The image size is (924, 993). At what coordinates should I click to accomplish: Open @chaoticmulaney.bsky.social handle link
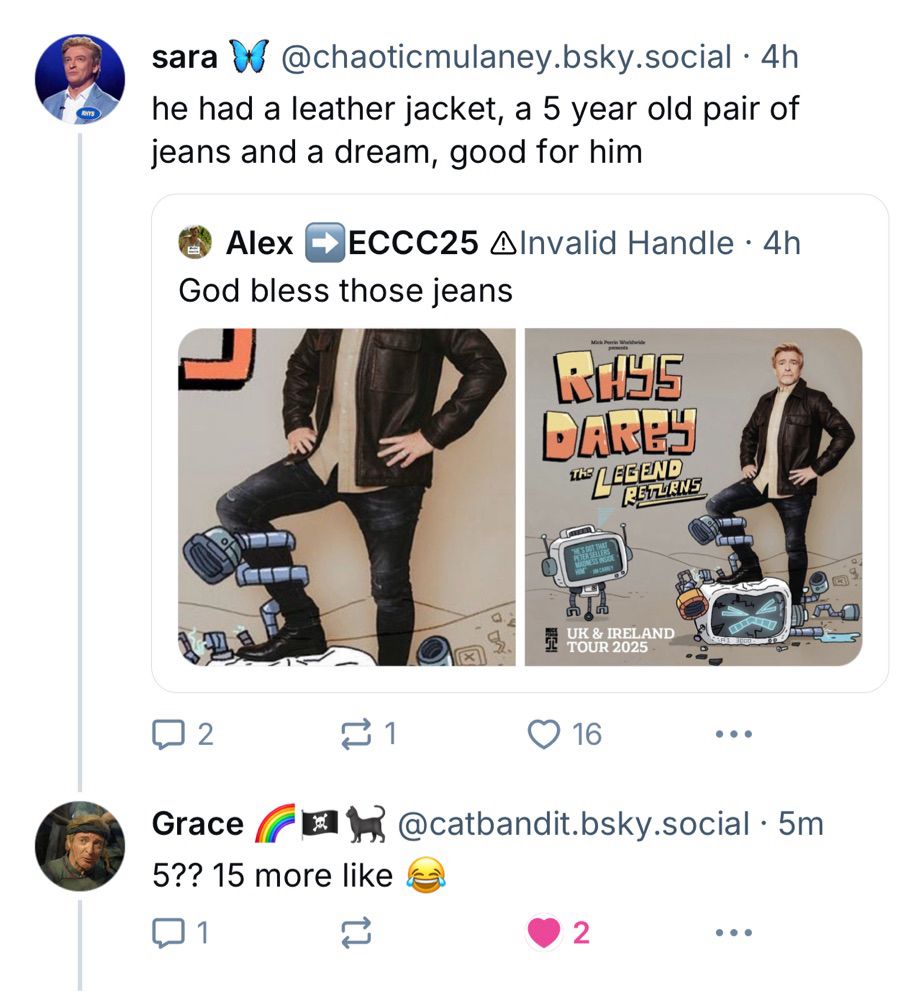tap(505, 57)
